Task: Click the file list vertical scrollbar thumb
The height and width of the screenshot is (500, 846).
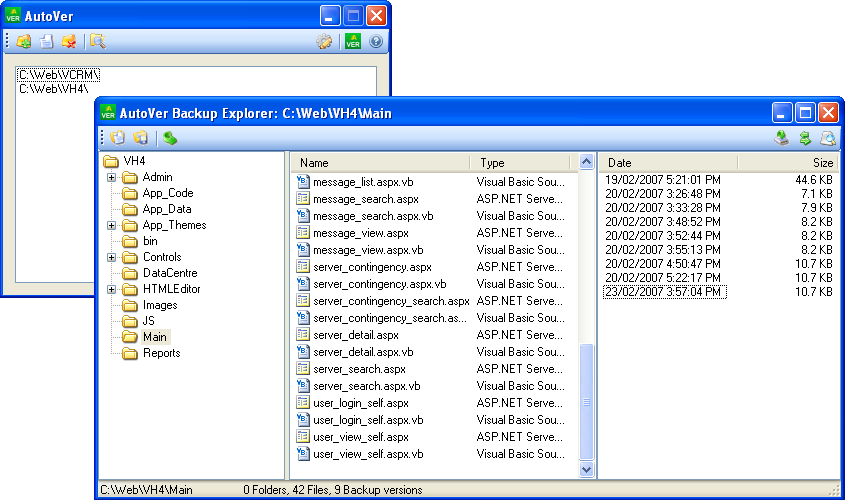Action: point(586,402)
